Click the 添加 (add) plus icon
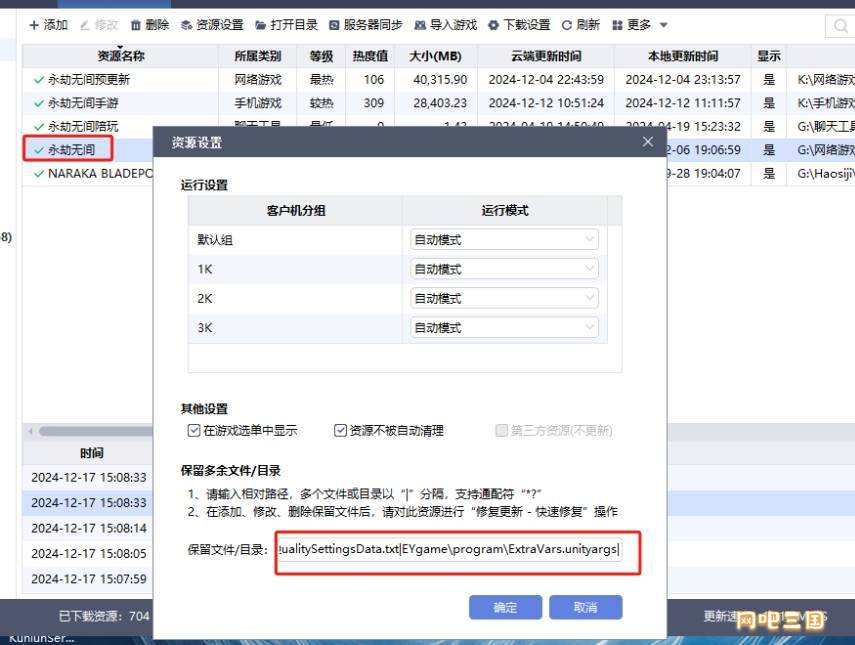 pyautogui.click(x=34, y=25)
